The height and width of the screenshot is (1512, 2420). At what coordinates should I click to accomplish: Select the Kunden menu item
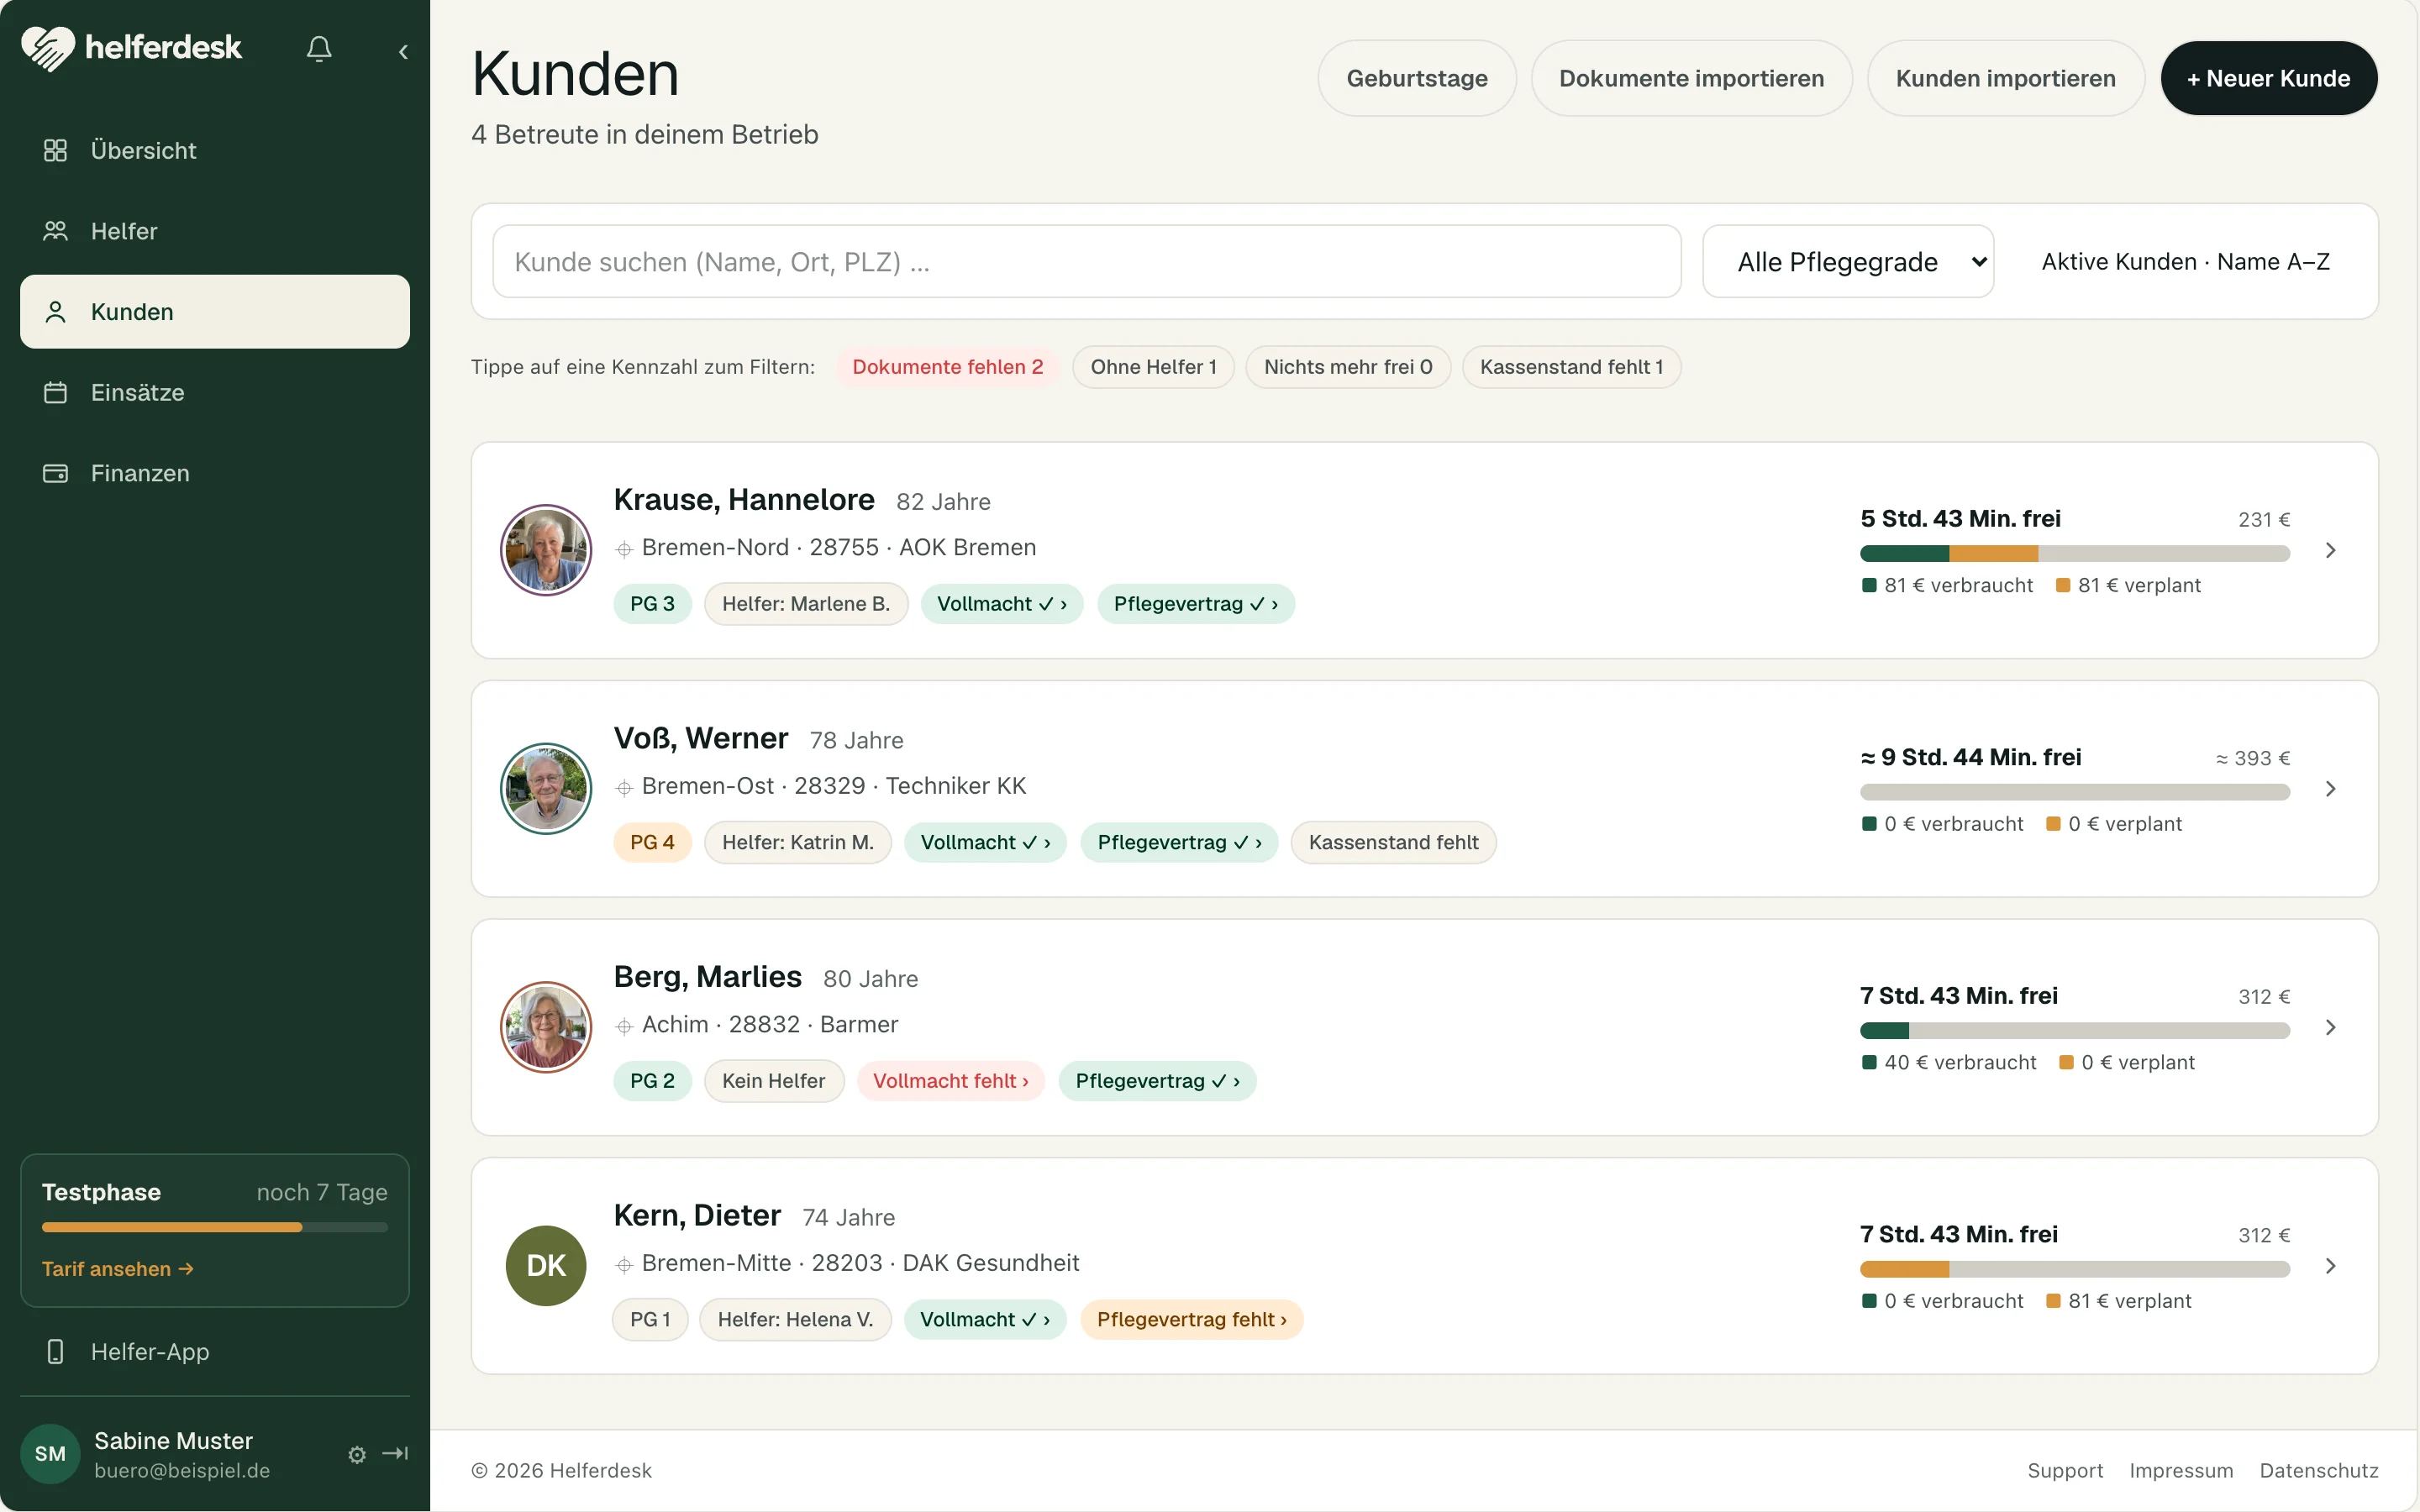[x=215, y=312]
